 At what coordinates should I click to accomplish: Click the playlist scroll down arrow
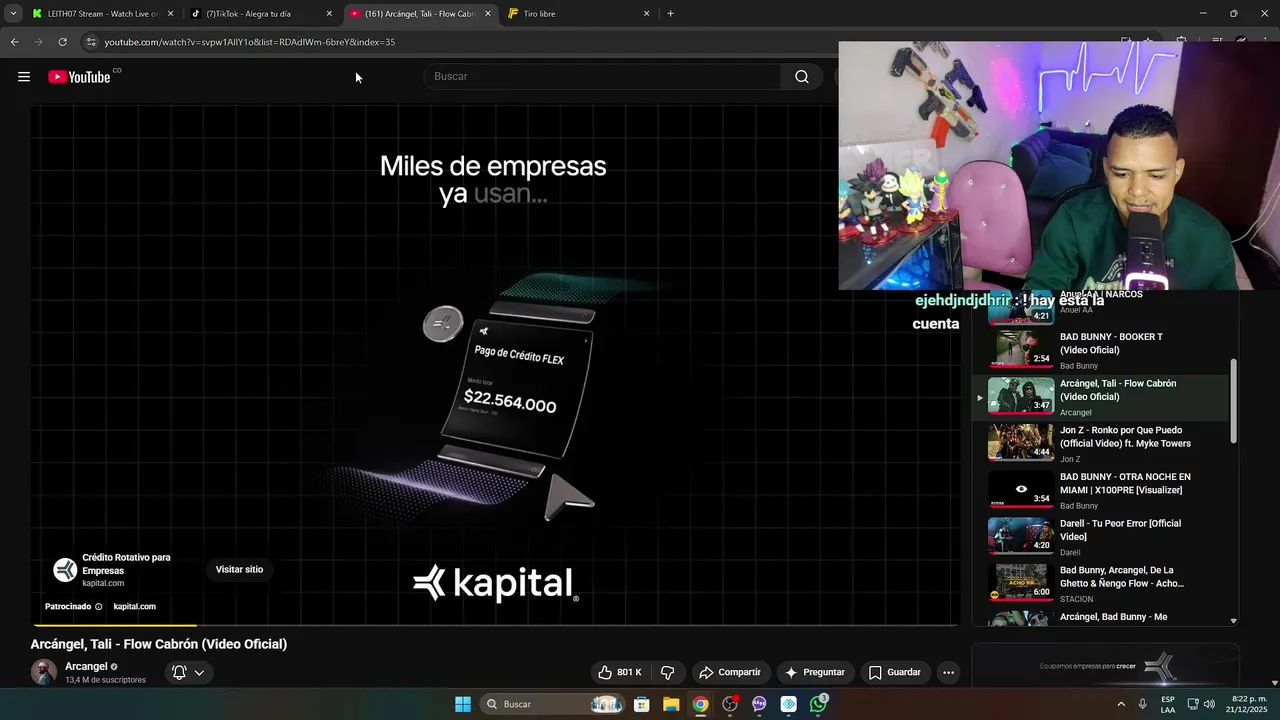click(x=1233, y=621)
